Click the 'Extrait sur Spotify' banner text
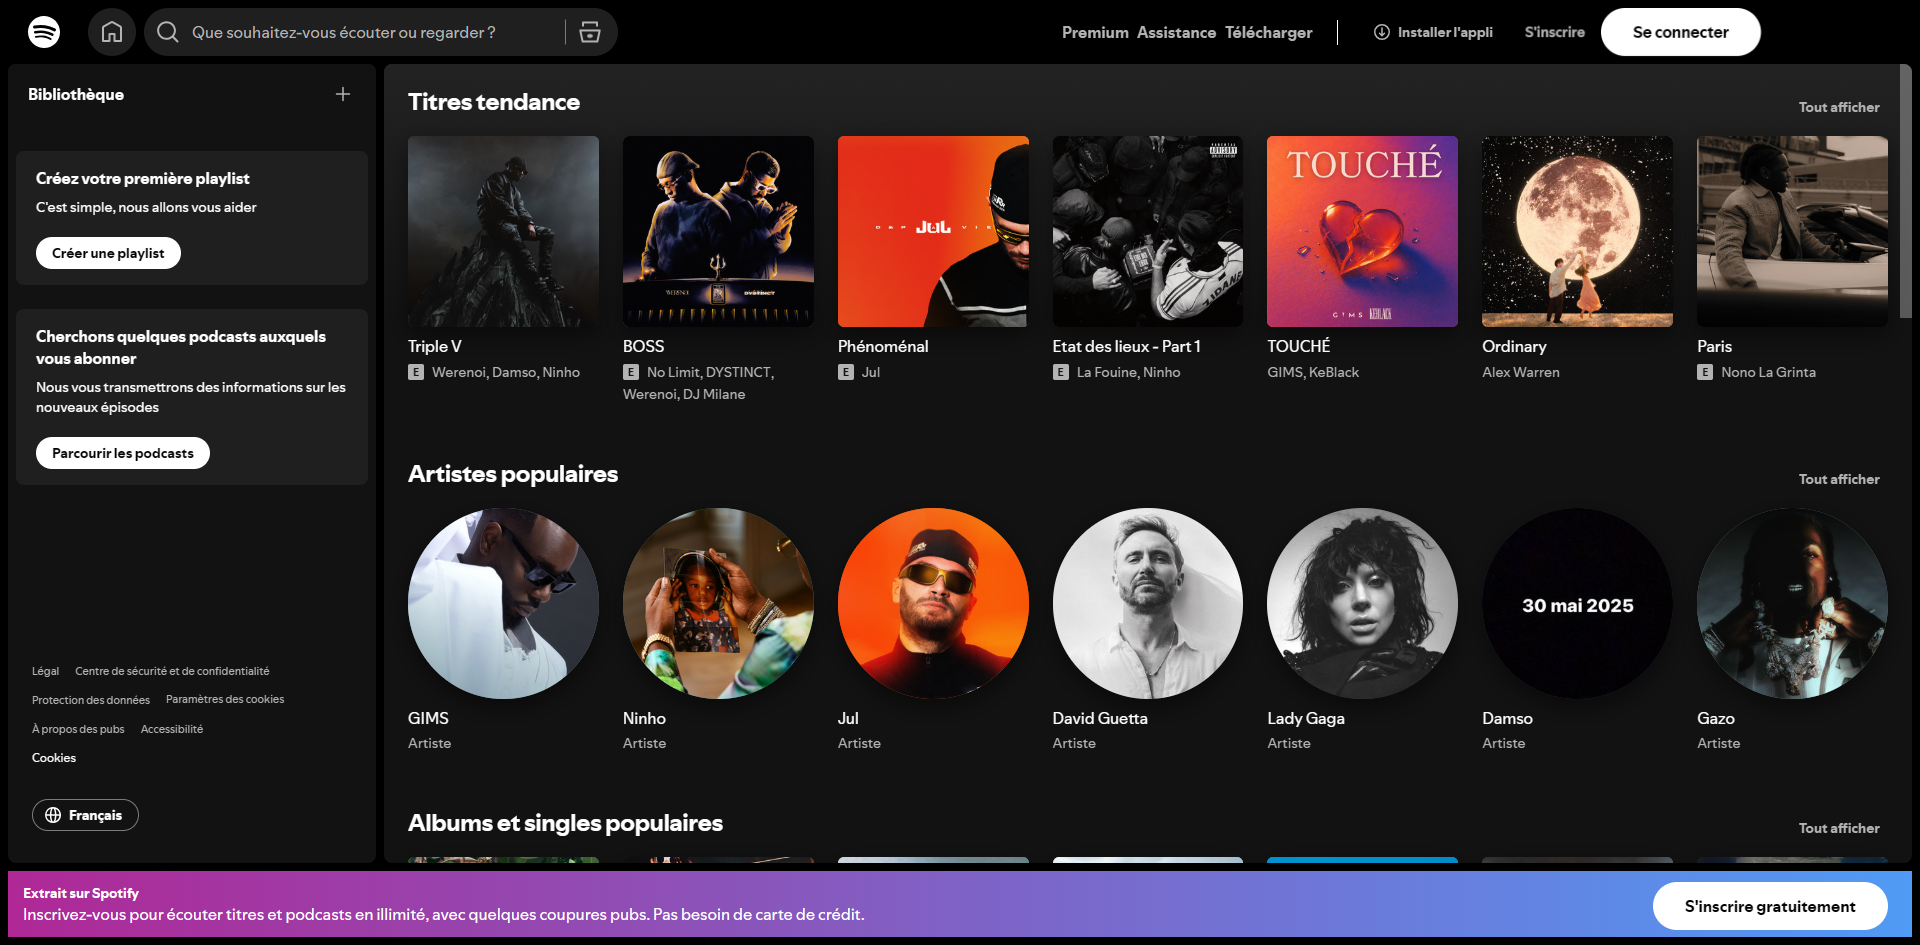 [x=81, y=893]
